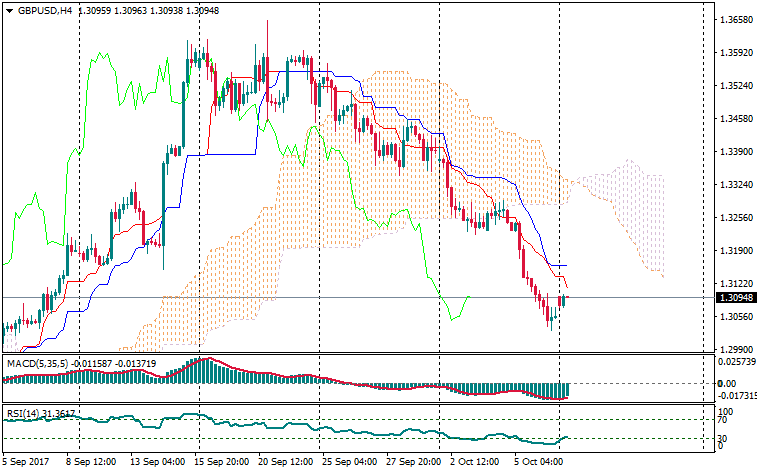Screen dimensions: 757x473
Task: Click the MACD histogram bars at right end
Action: [560, 390]
